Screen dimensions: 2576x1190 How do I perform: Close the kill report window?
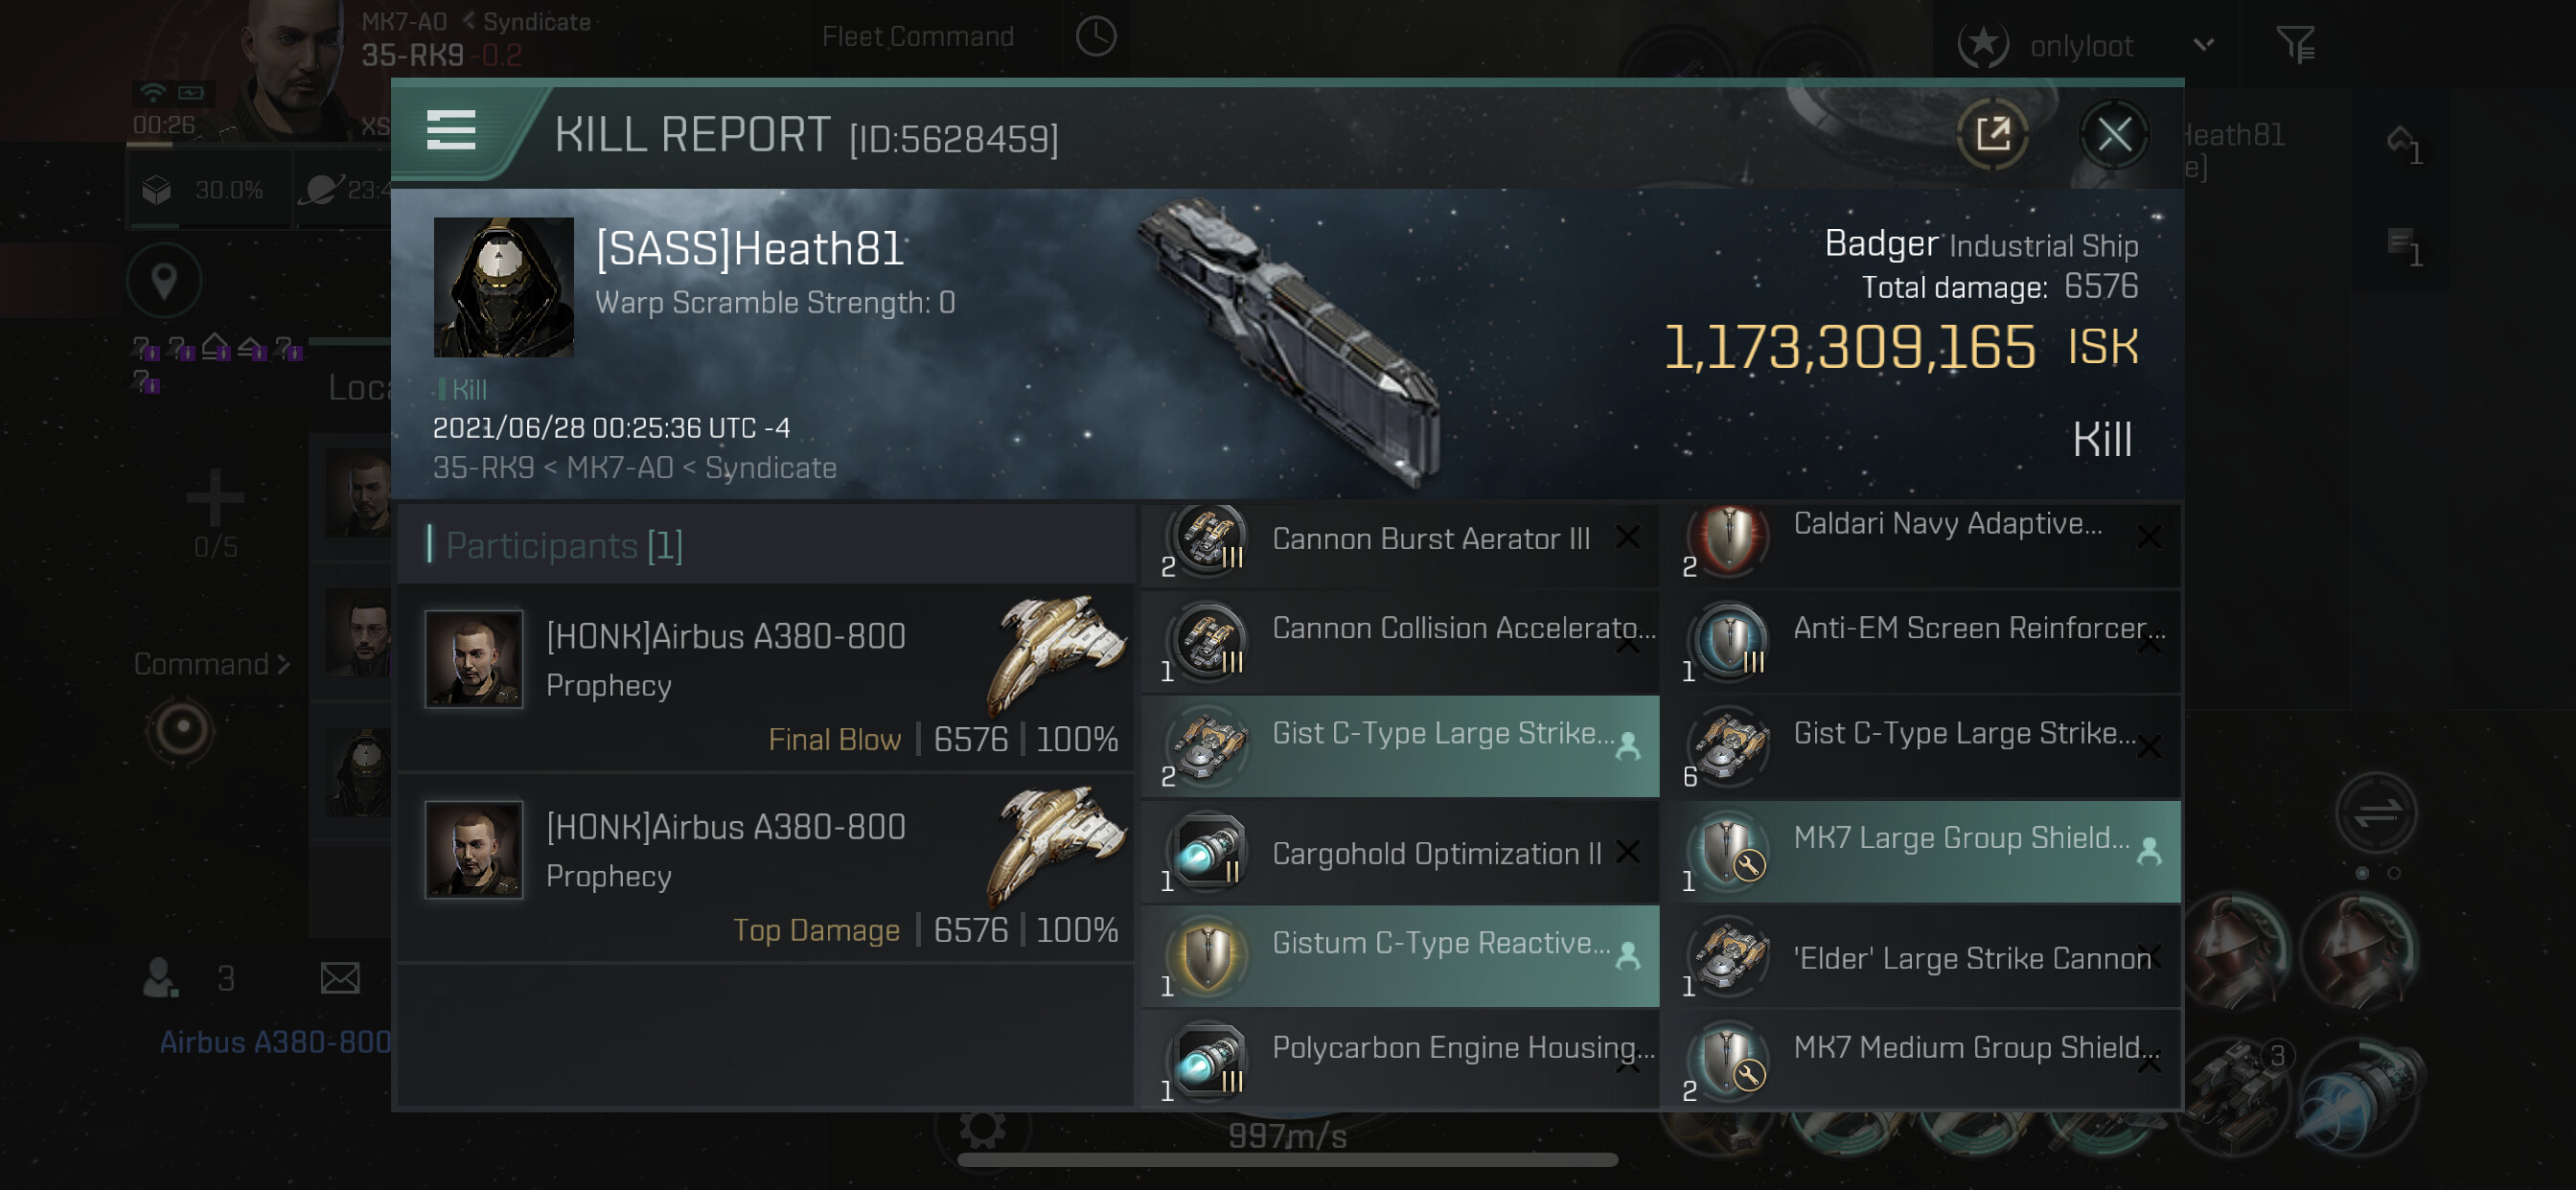click(x=2113, y=134)
